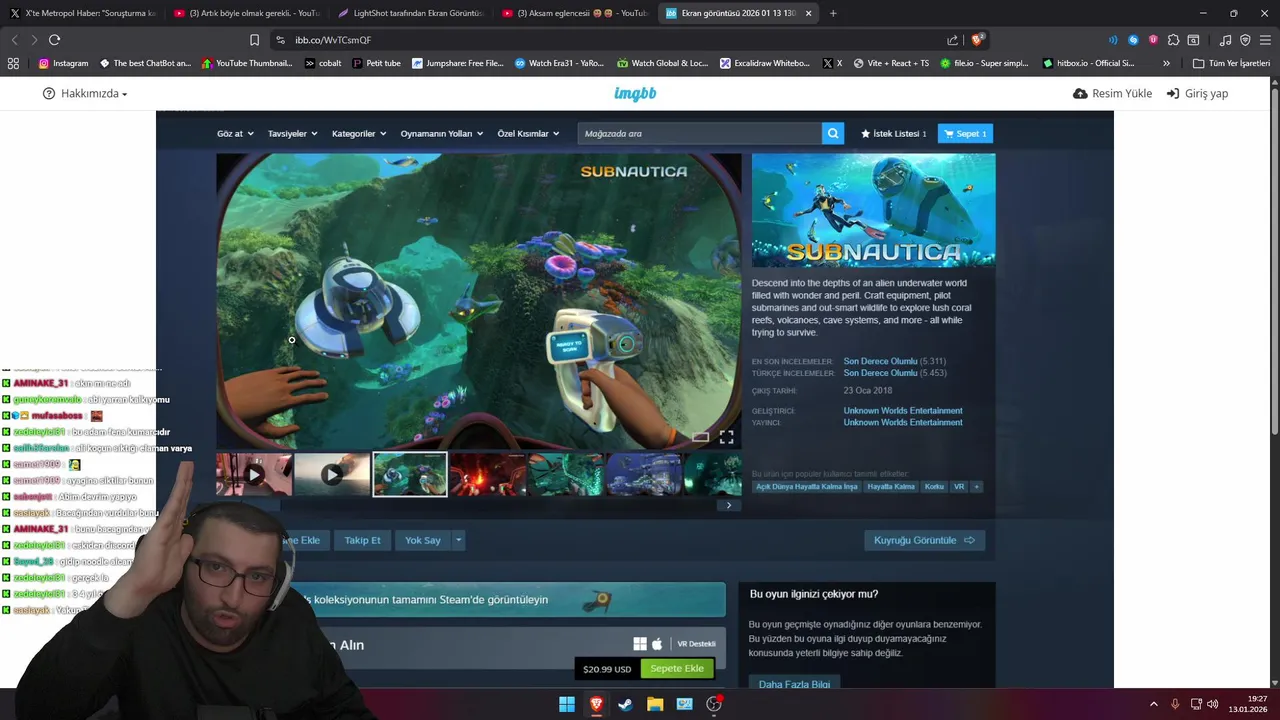This screenshot has width=1280, height=720.
Task: Click the theater mode icon on the Subnautica media viewer
Action: (700, 437)
